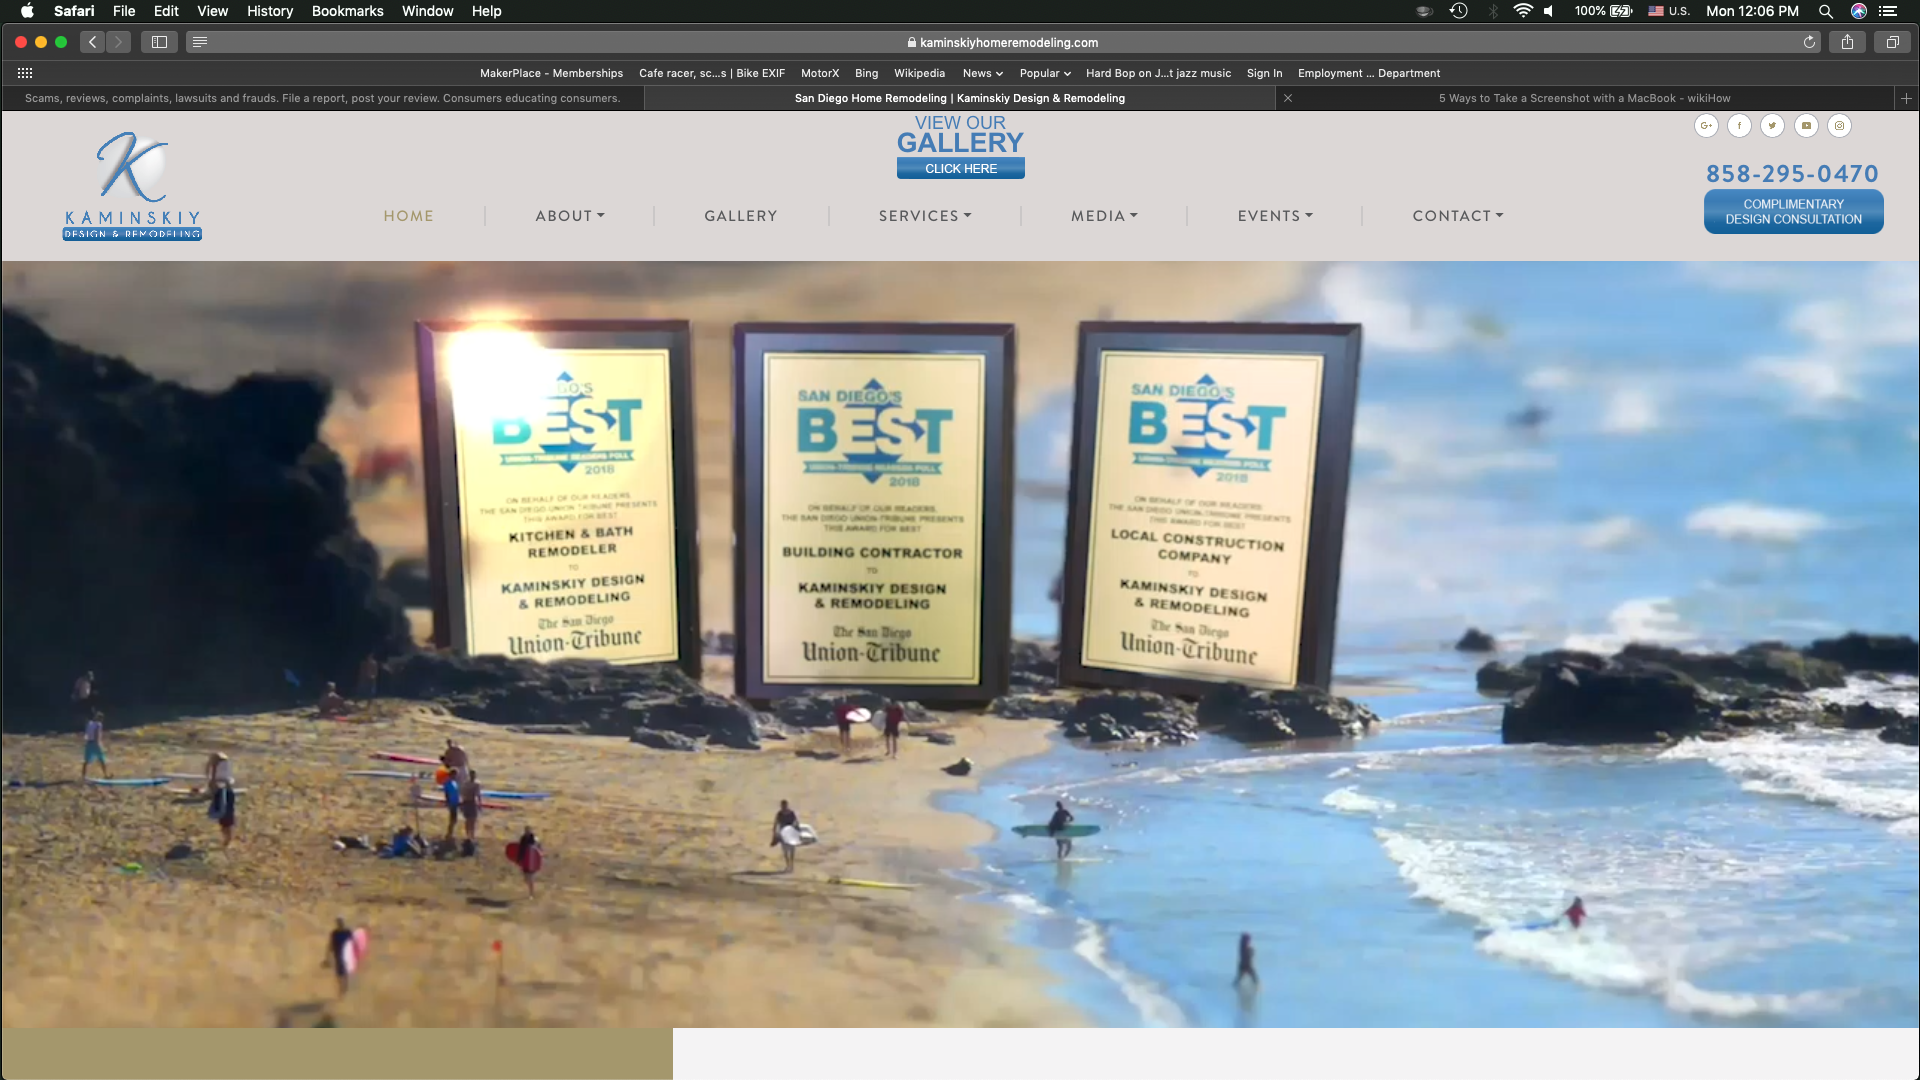
Task: Toggle Reader view icon in address bar
Action: pos(200,42)
